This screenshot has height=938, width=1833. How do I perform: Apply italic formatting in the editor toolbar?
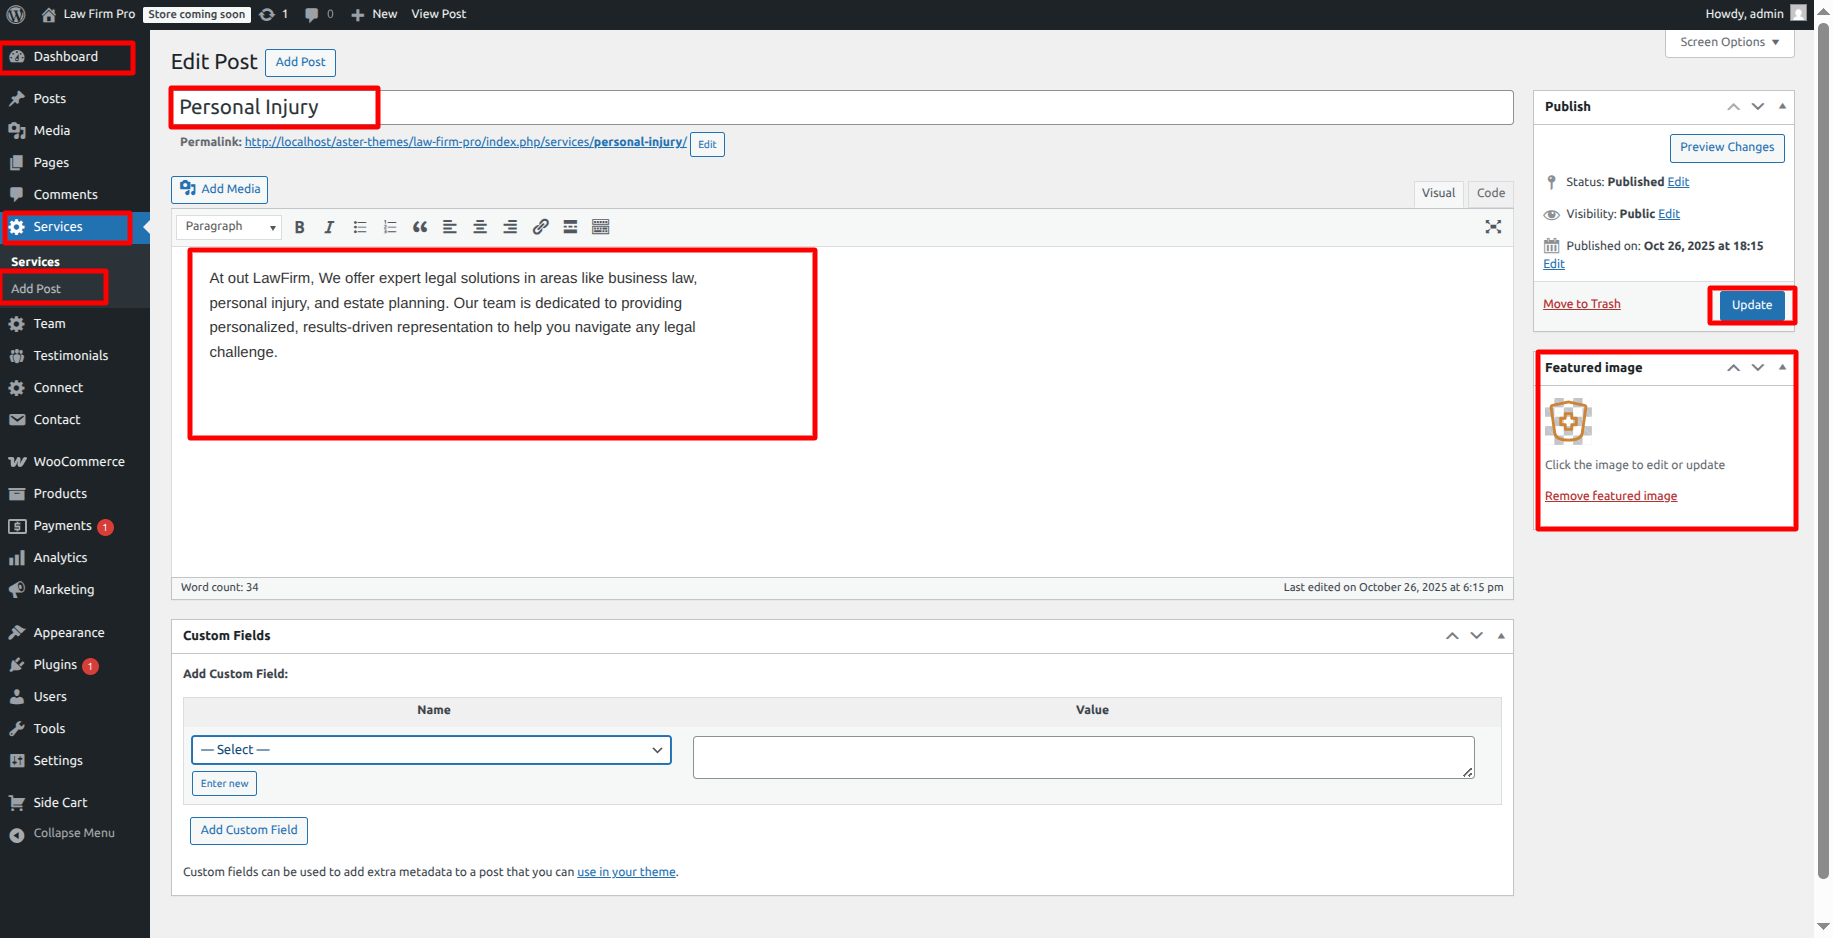(x=329, y=227)
